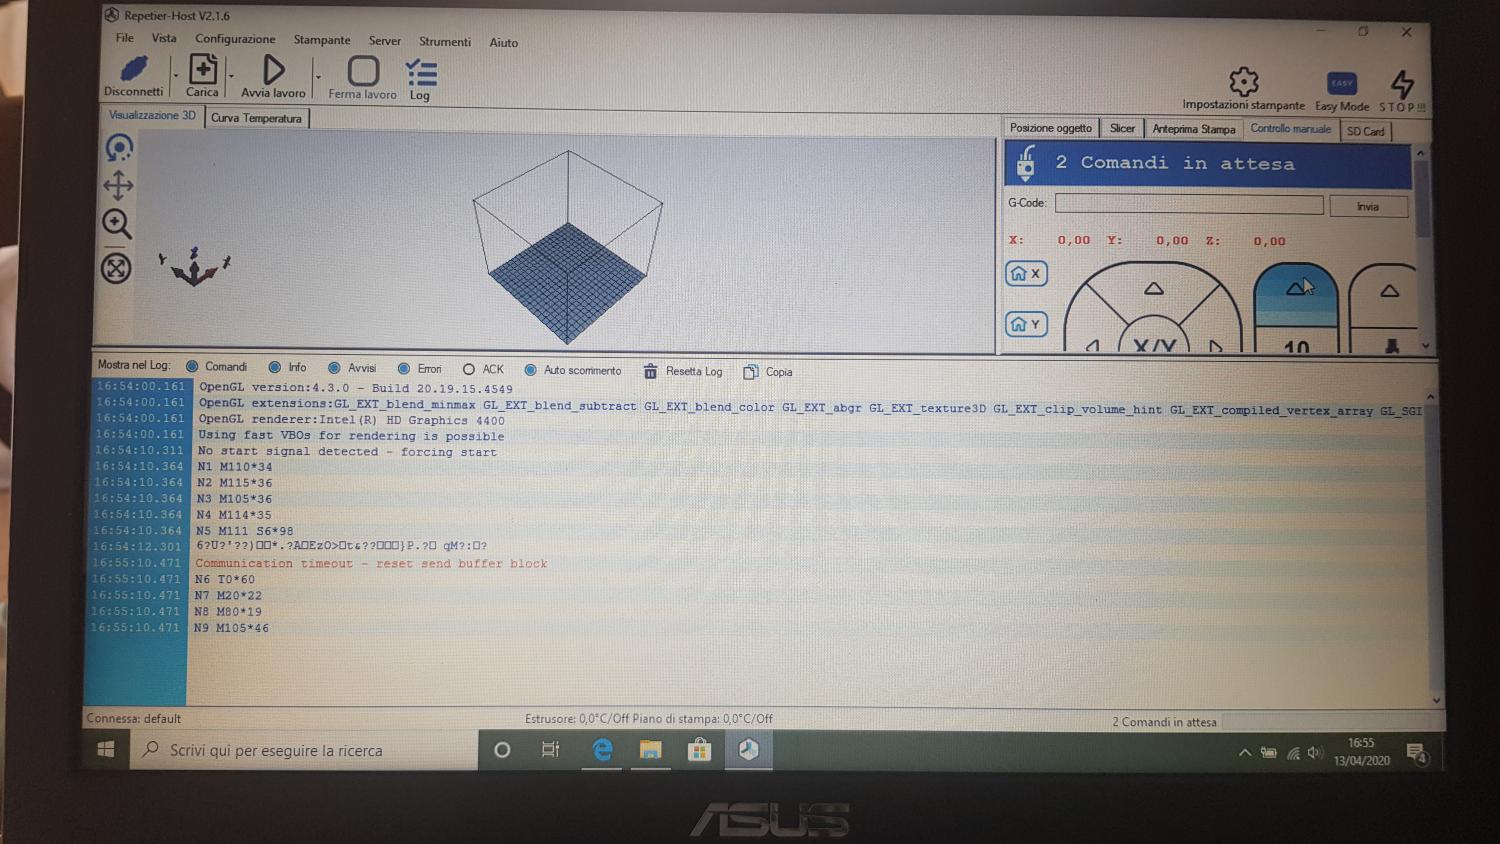Send G-Code with Invia button

coord(1368,207)
